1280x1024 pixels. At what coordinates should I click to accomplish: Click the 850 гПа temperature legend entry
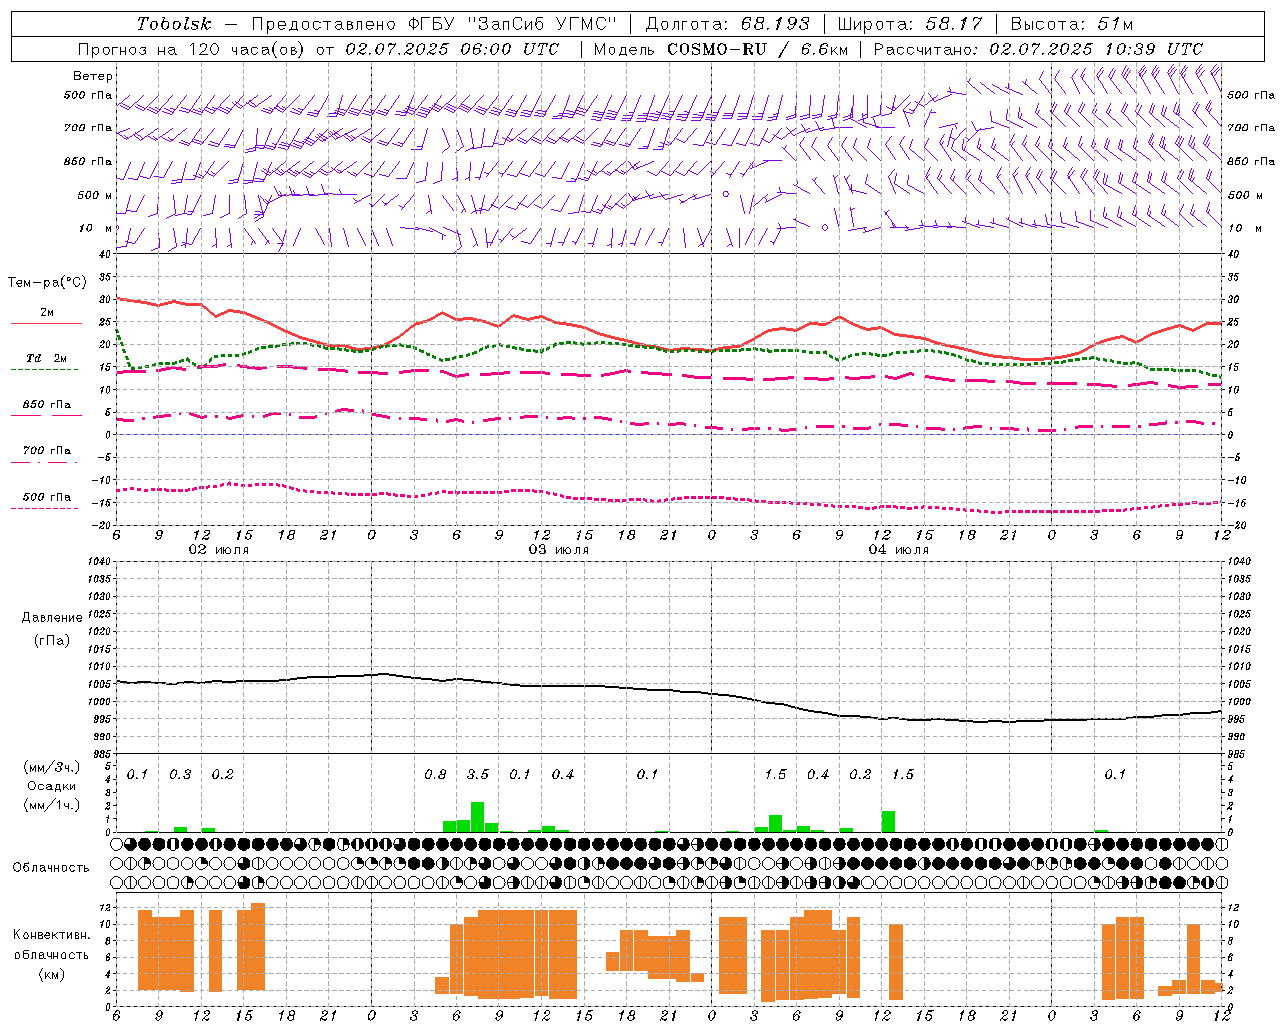(x=47, y=405)
